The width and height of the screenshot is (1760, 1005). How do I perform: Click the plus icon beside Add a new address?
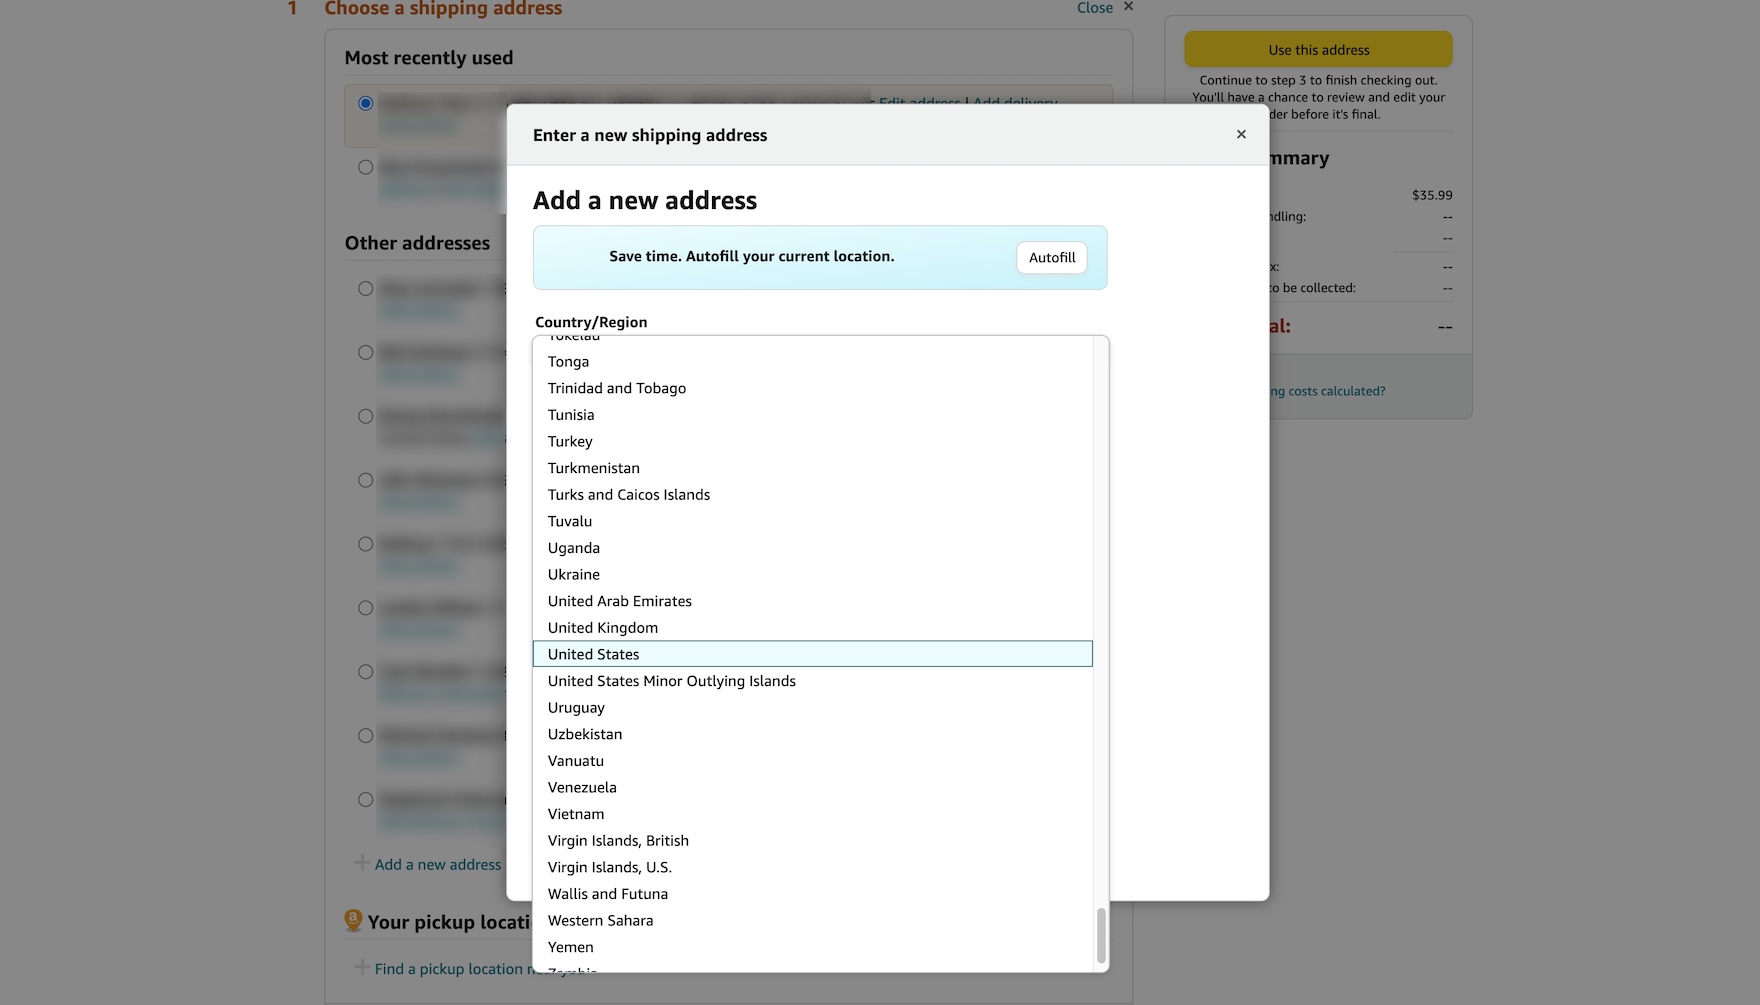[x=362, y=863]
